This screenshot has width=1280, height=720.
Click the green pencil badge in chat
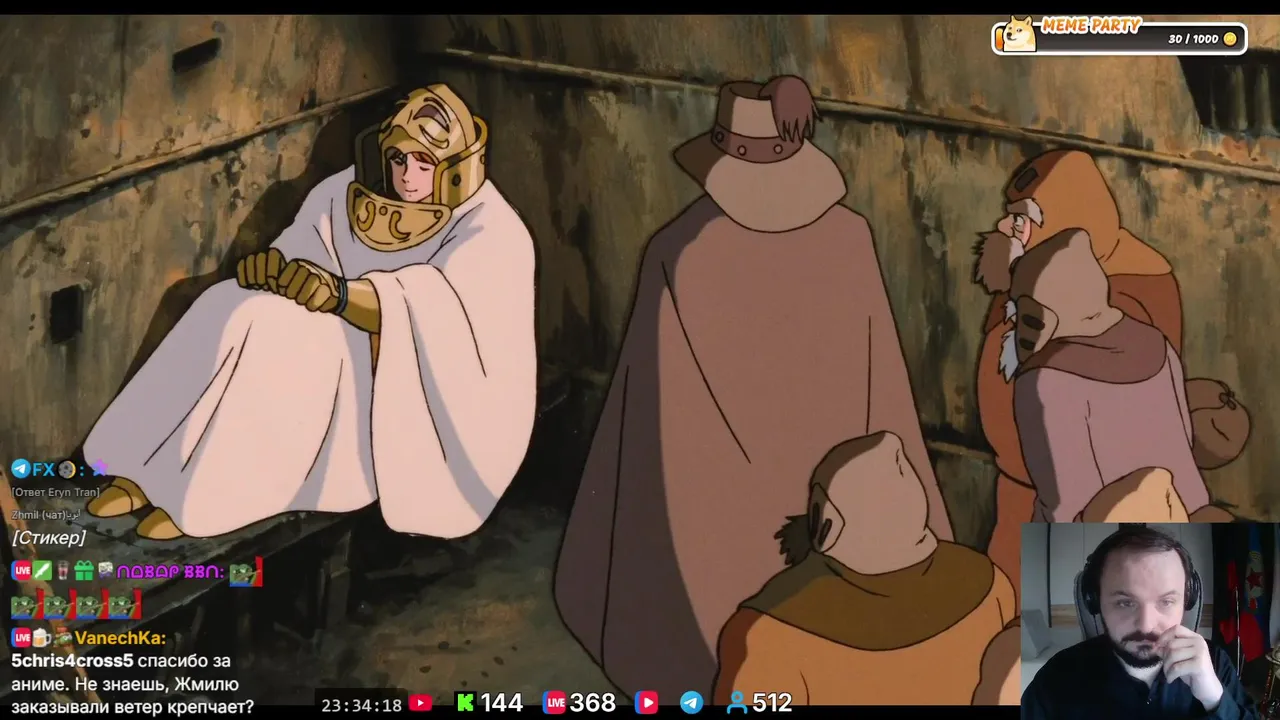click(x=42, y=571)
